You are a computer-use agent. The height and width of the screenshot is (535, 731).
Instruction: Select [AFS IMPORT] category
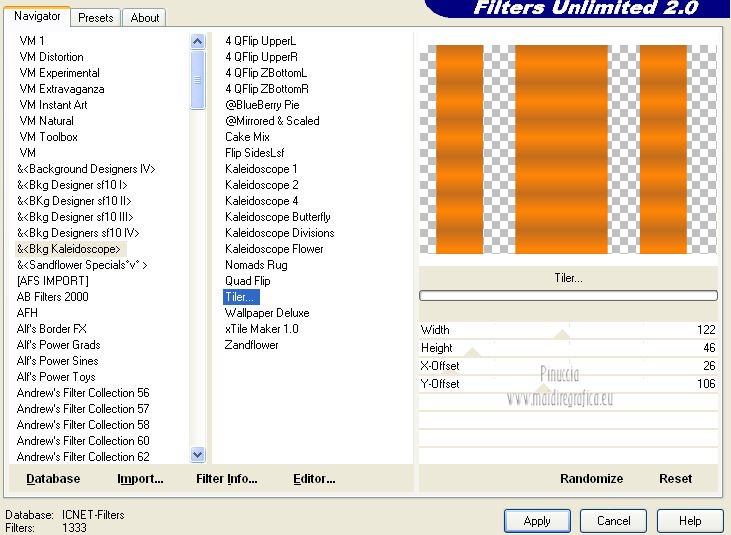(52, 281)
